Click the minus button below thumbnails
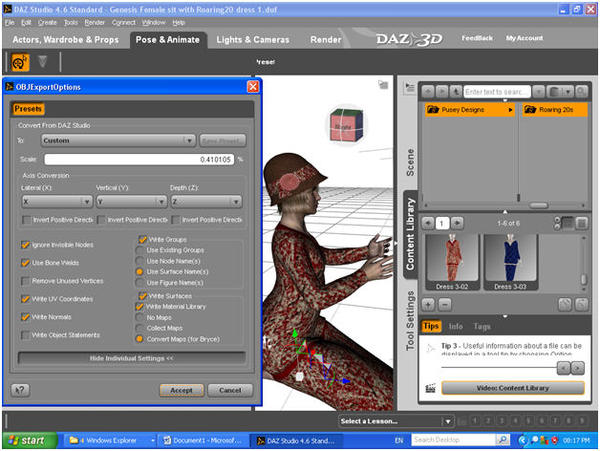Viewport: 600px width, 451px height. click(x=445, y=305)
